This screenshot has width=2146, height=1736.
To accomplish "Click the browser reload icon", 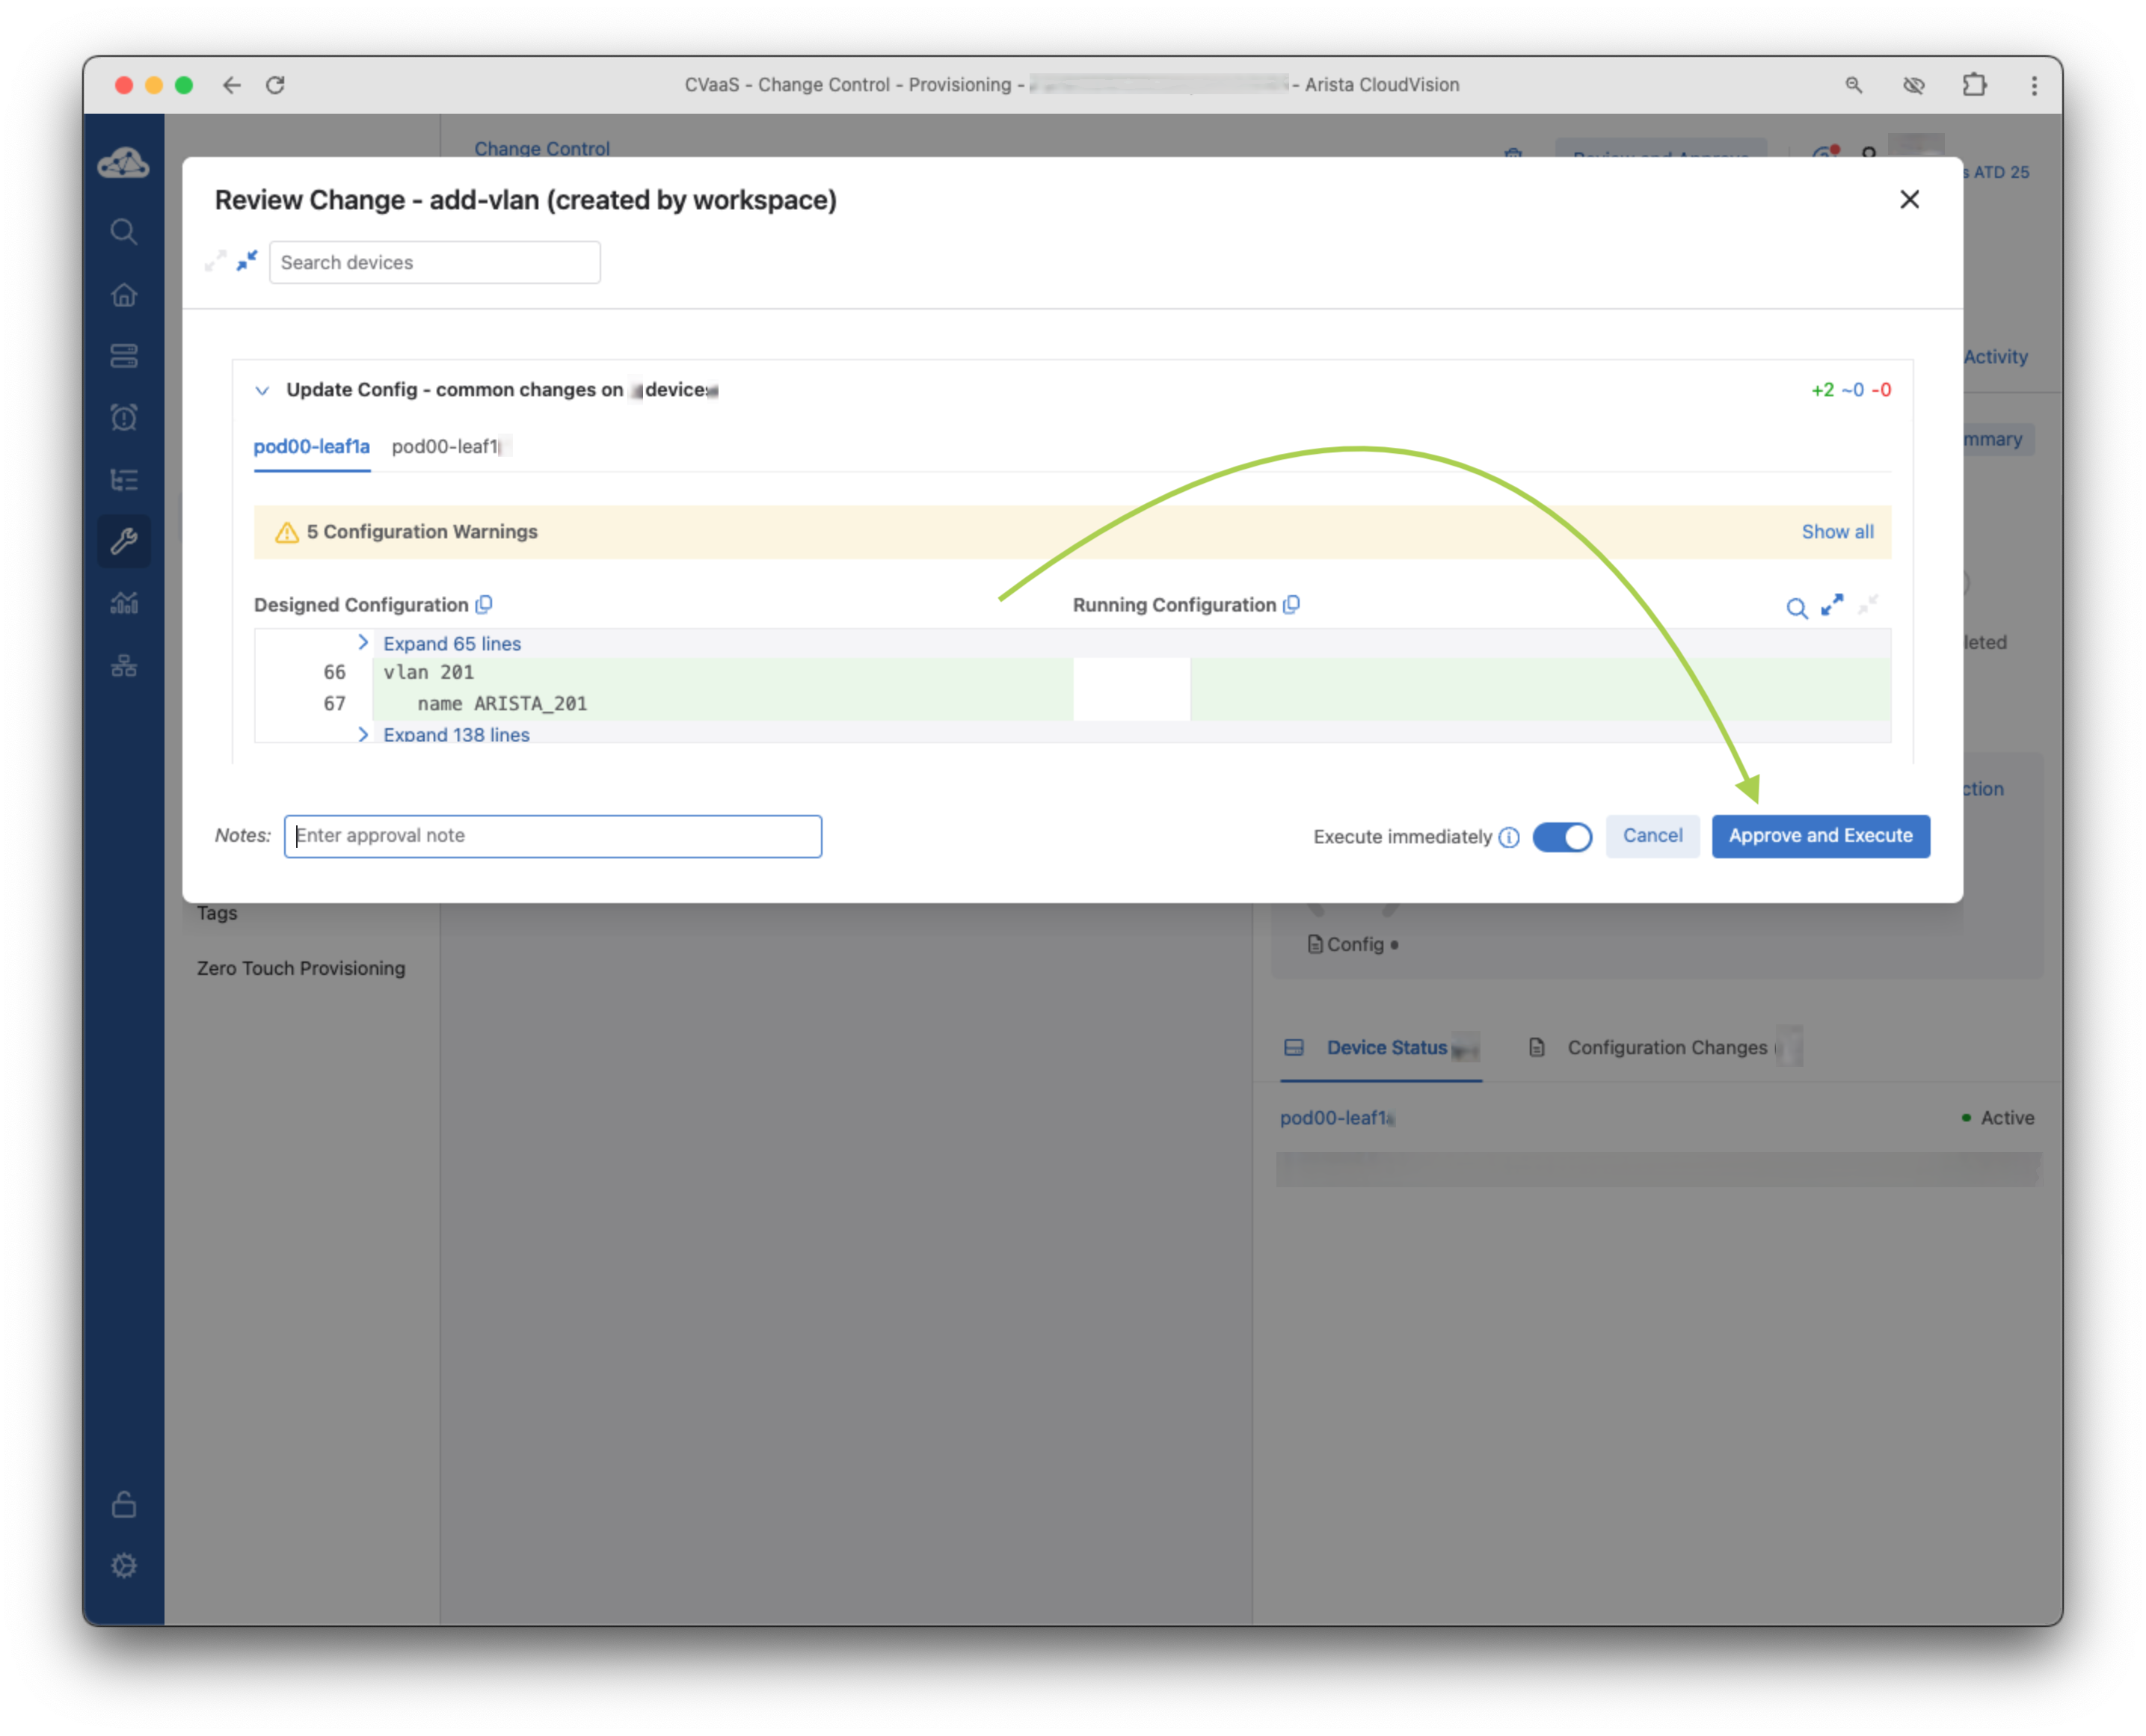I will pos(275,85).
